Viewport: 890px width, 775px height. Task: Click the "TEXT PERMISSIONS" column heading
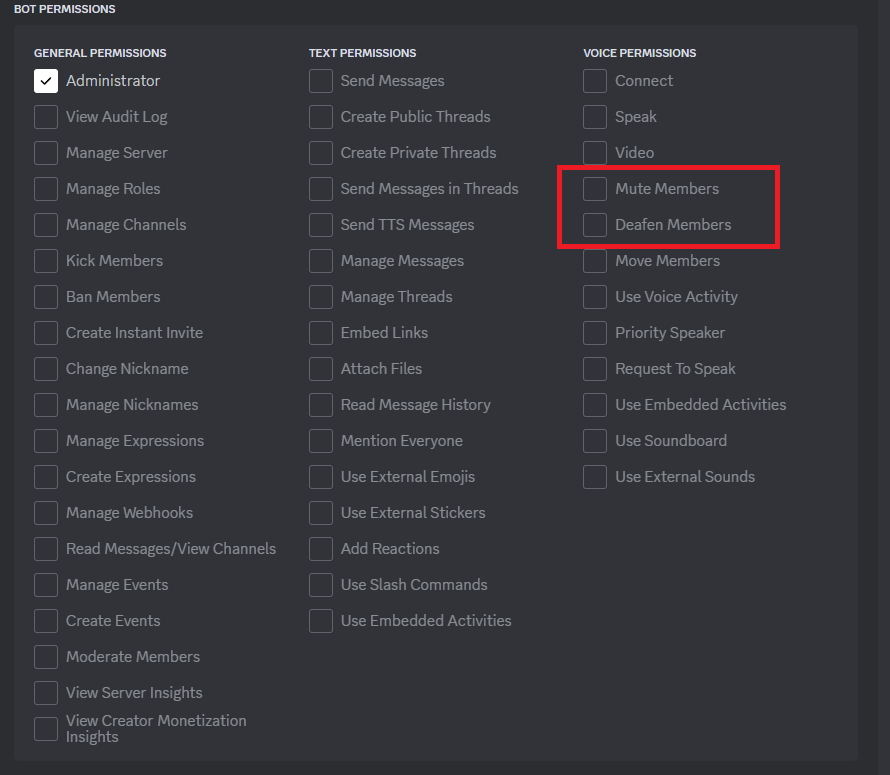pos(362,53)
